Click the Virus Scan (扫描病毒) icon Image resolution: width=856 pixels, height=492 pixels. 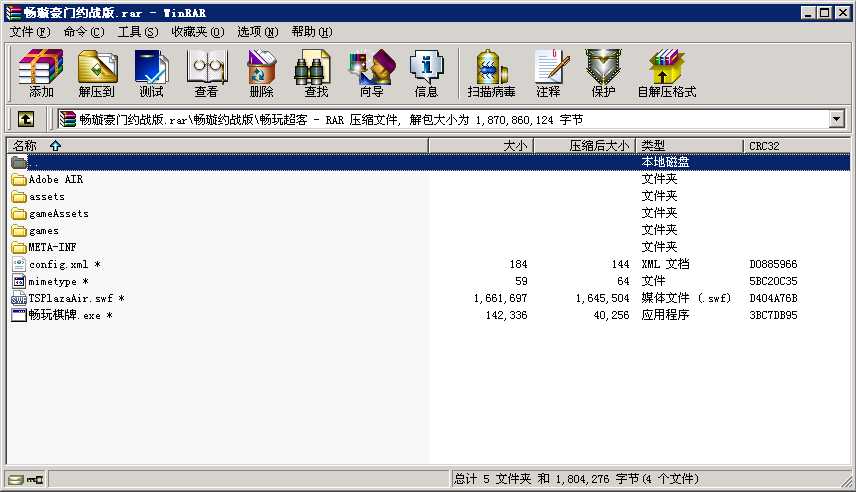(491, 74)
